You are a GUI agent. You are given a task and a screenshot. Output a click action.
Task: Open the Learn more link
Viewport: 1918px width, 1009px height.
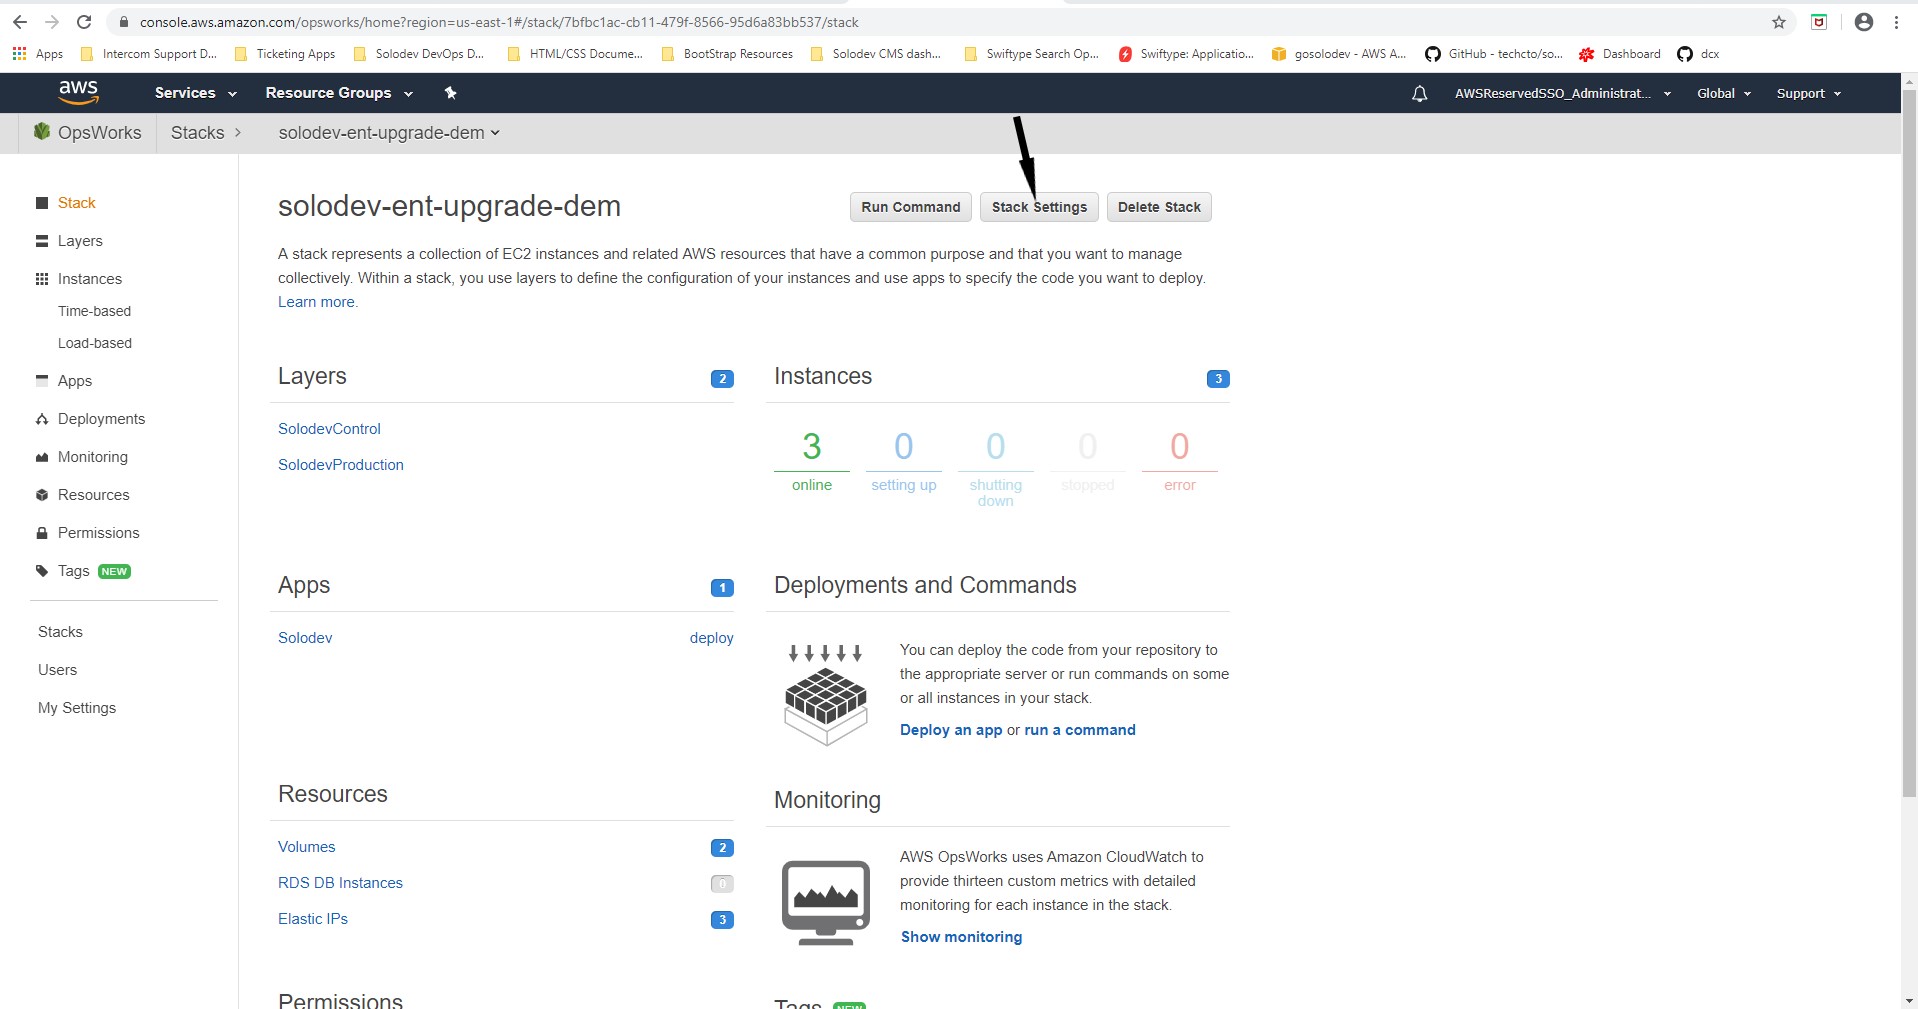tap(316, 302)
